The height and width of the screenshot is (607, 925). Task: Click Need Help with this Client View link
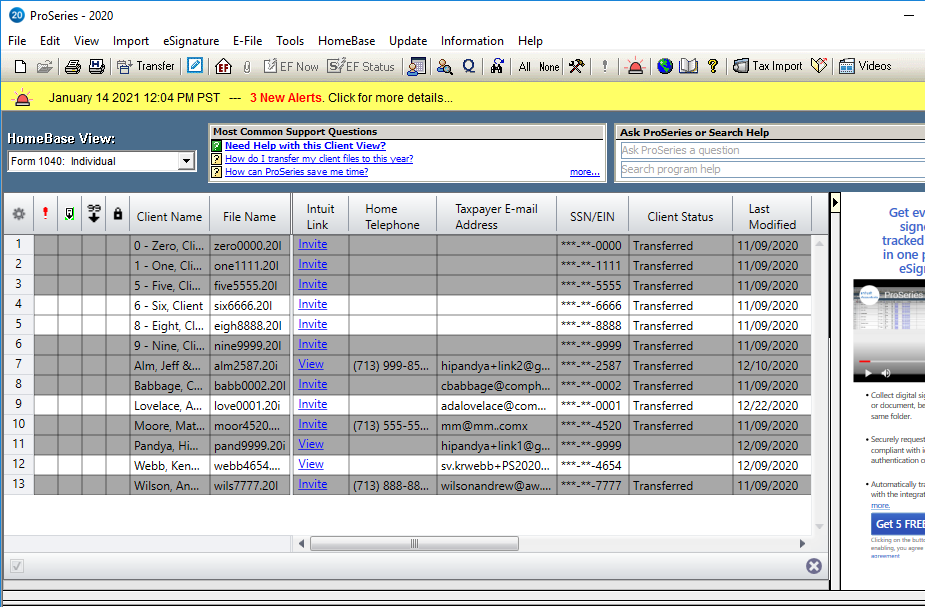coord(305,146)
